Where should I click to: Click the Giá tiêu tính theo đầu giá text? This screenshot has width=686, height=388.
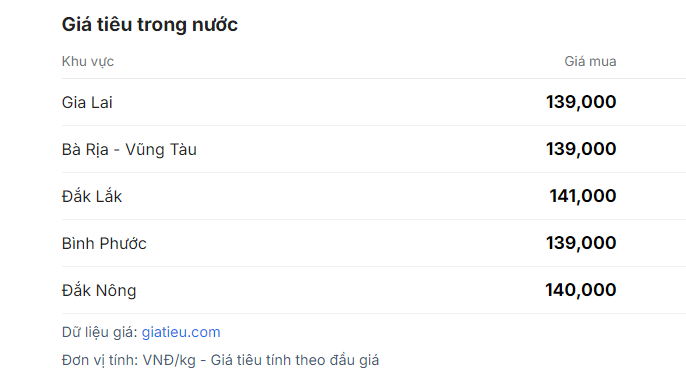pyautogui.click(x=295, y=360)
